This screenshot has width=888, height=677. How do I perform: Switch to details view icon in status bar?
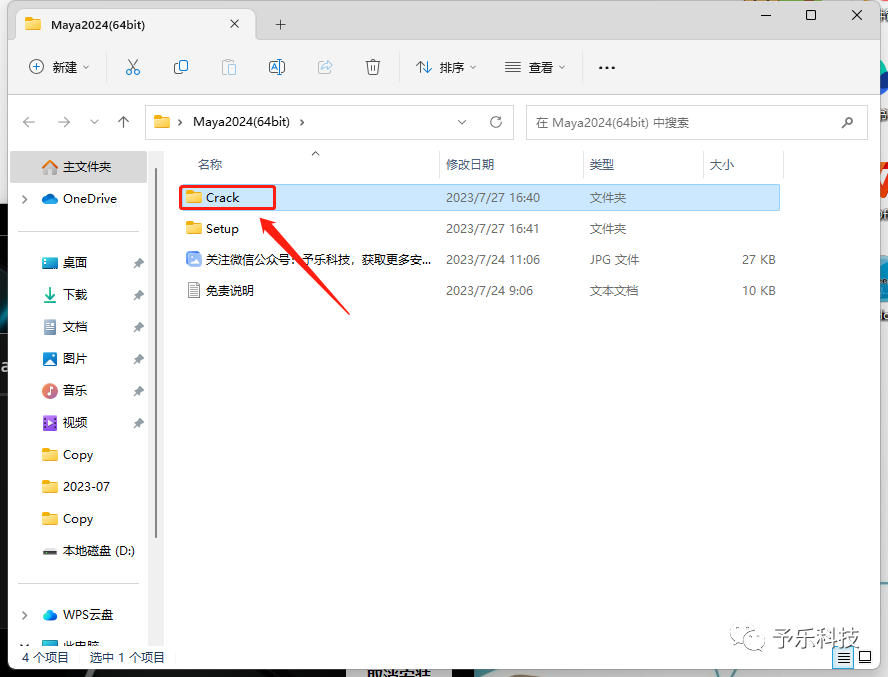[x=844, y=657]
